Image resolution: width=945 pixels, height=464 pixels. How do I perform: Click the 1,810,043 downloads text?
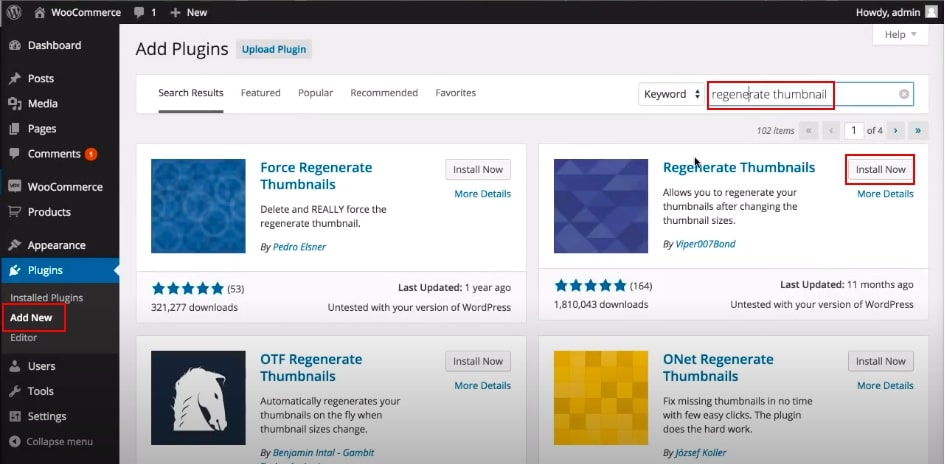[x=601, y=304]
